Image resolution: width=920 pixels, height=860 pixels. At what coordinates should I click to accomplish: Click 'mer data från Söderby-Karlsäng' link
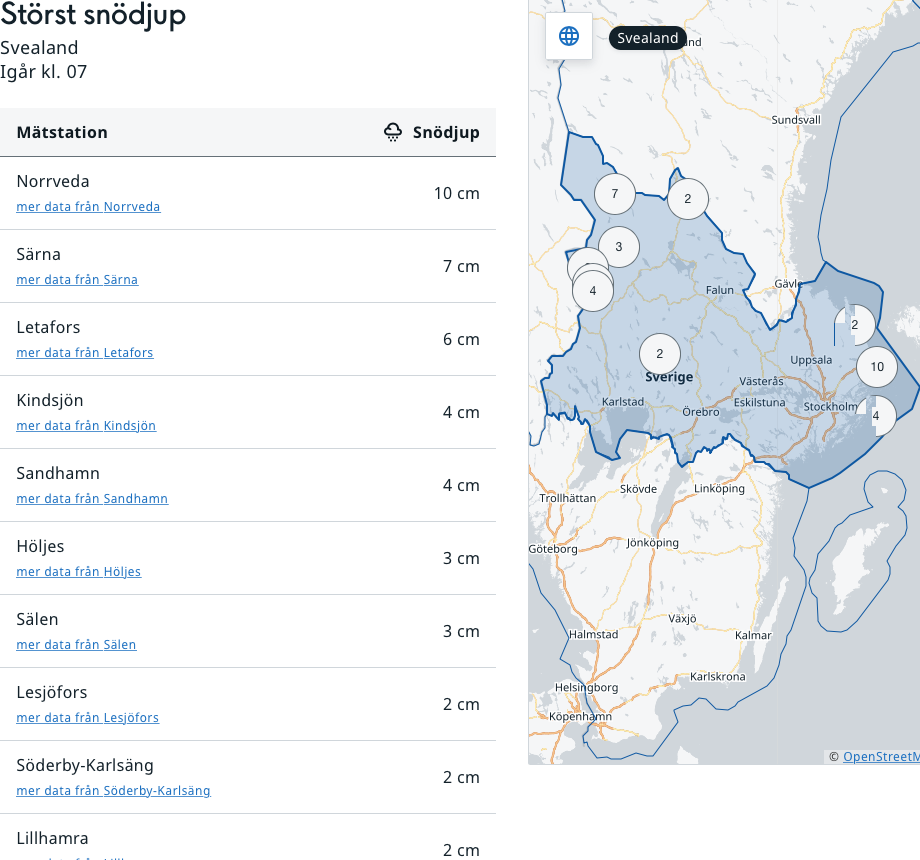113,791
